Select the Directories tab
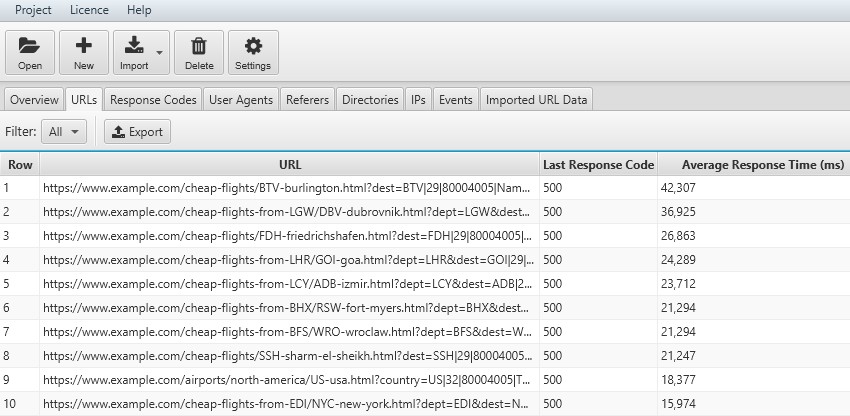This screenshot has width=850, height=416. 370,100
